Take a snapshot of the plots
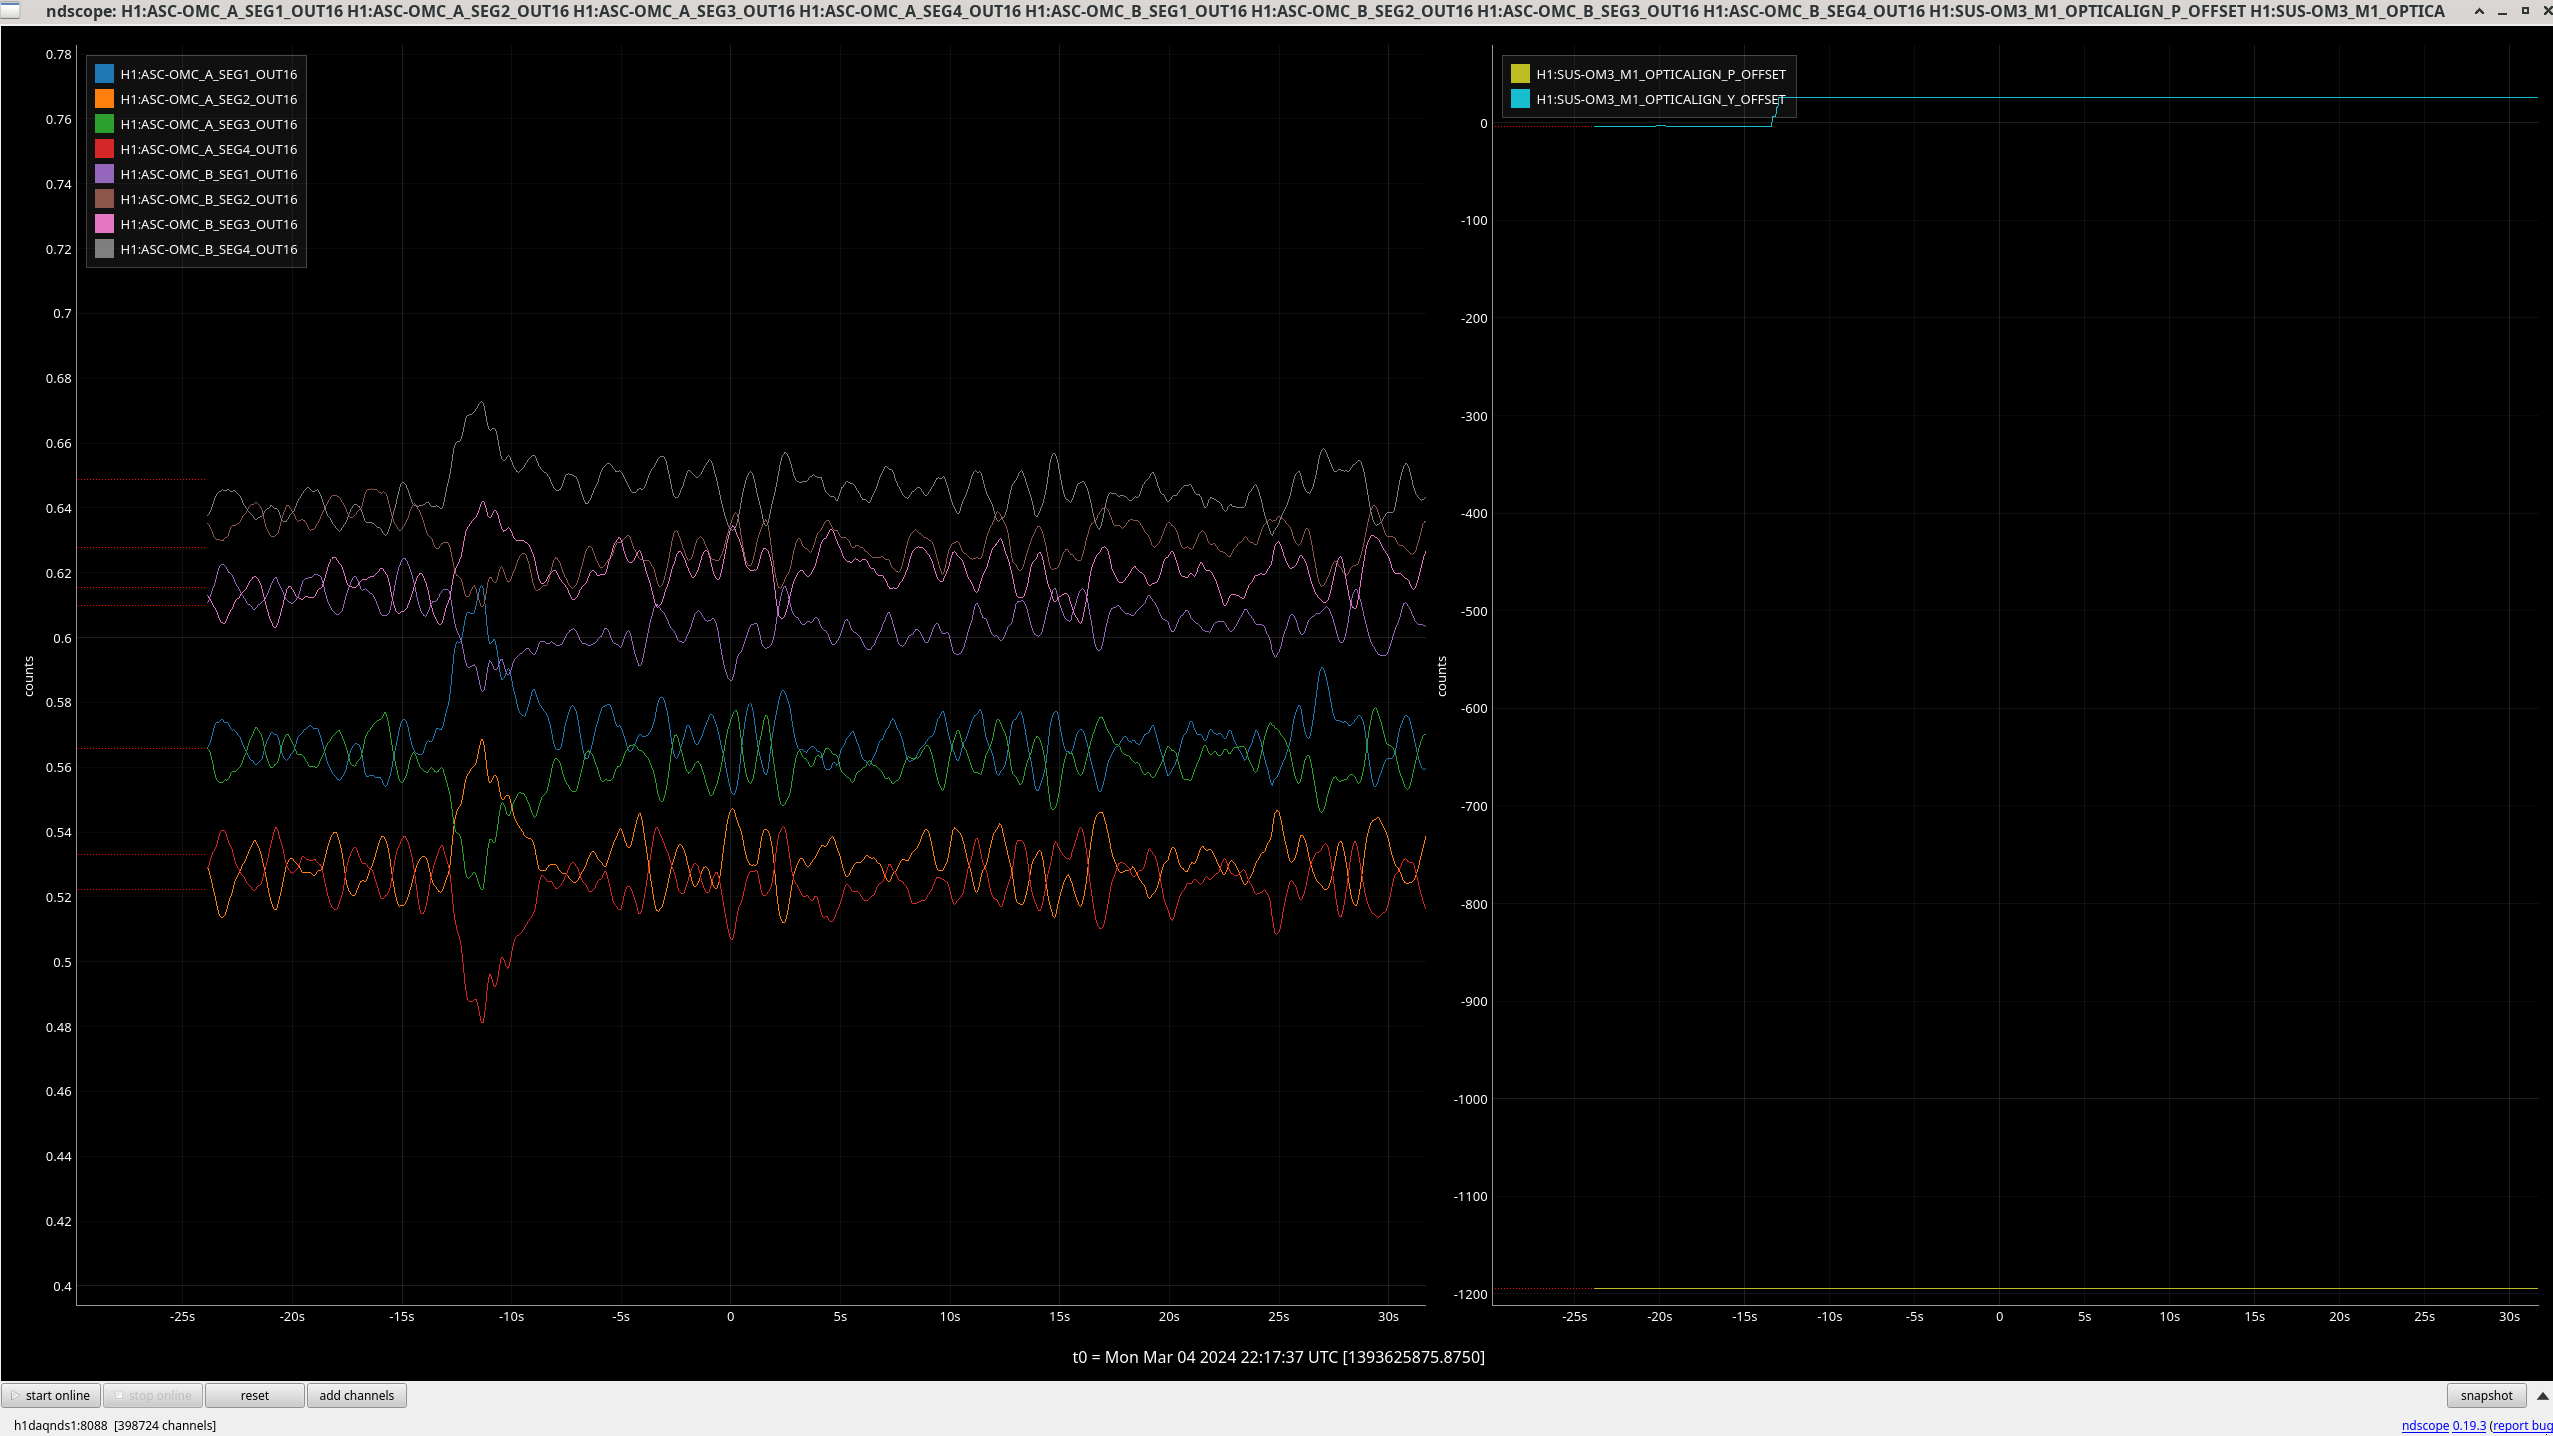Viewport: 2553px width, 1436px height. point(2485,1395)
